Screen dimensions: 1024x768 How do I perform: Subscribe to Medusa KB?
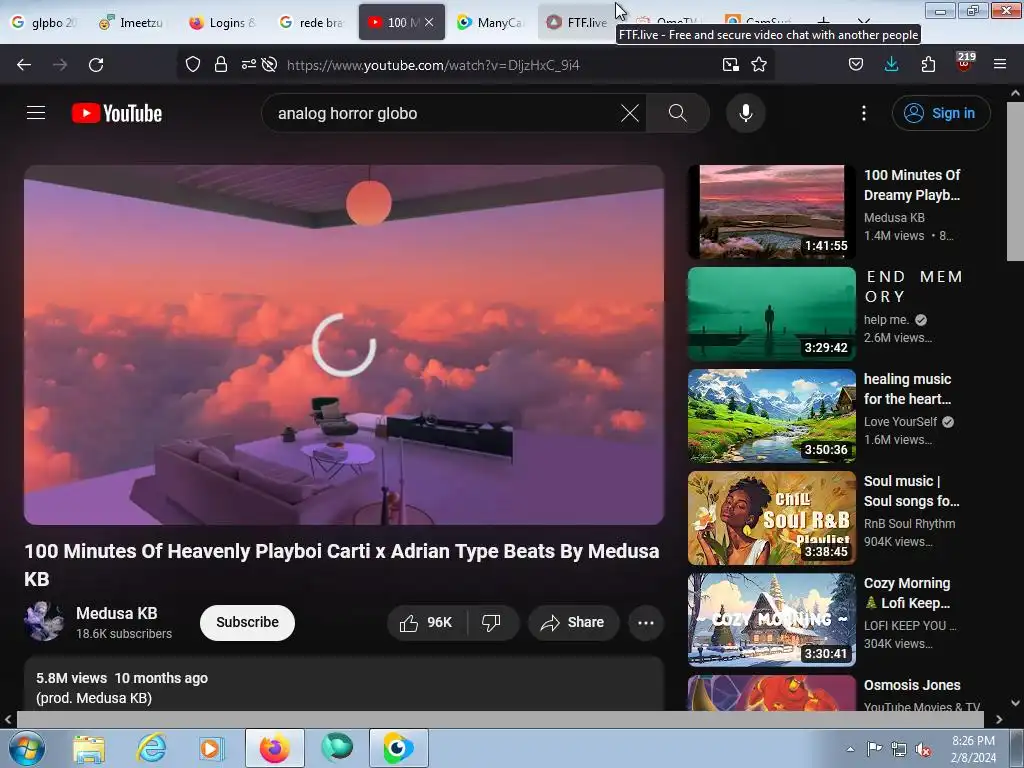(x=248, y=622)
